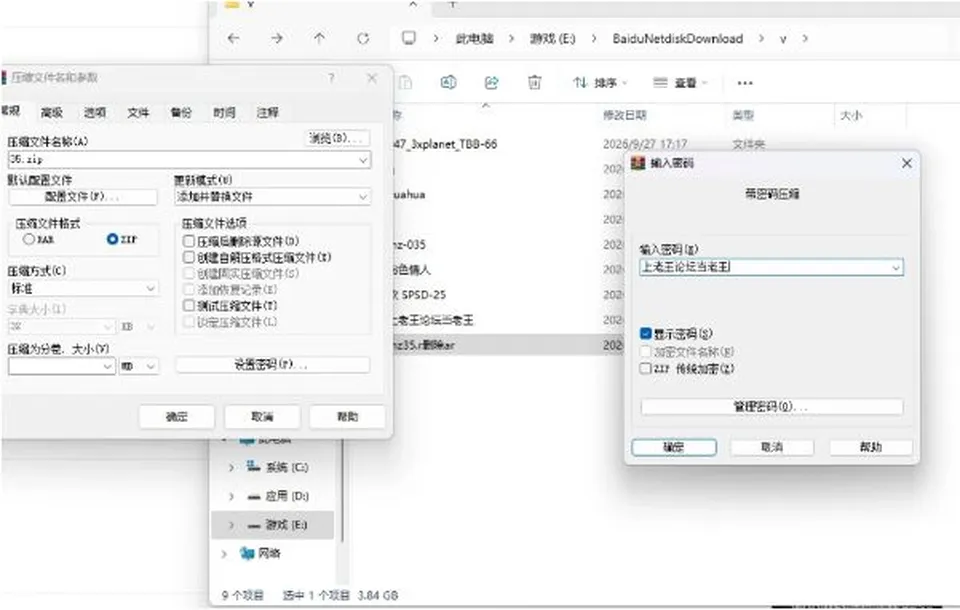Open the 压缩方式 dropdown showing 标准
Image resolution: width=960 pixels, height=610 pixels.
click(83, 288)
